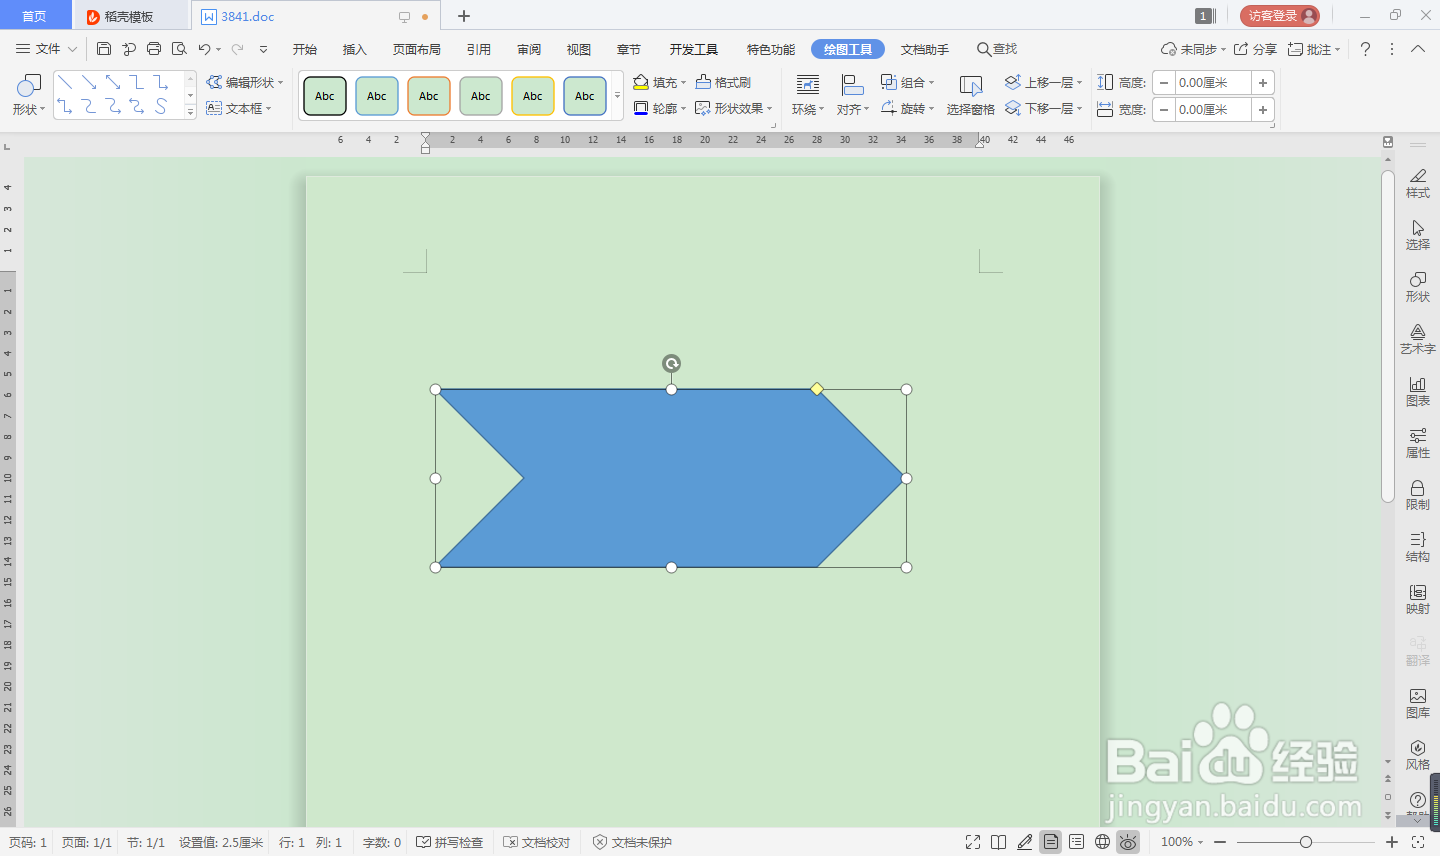1440x856 pixels.
Task: Switch to the 稻壳模板 tab
Action: (129, 16)
